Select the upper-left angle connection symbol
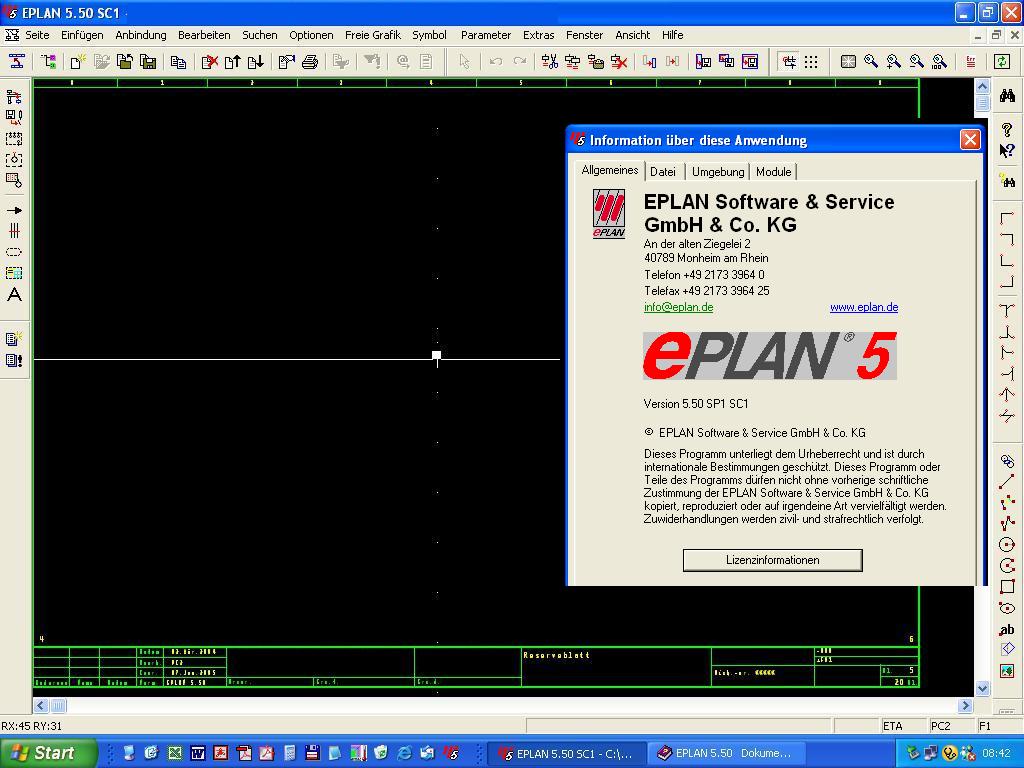 pyautogui.click(x=1007, y=218)
